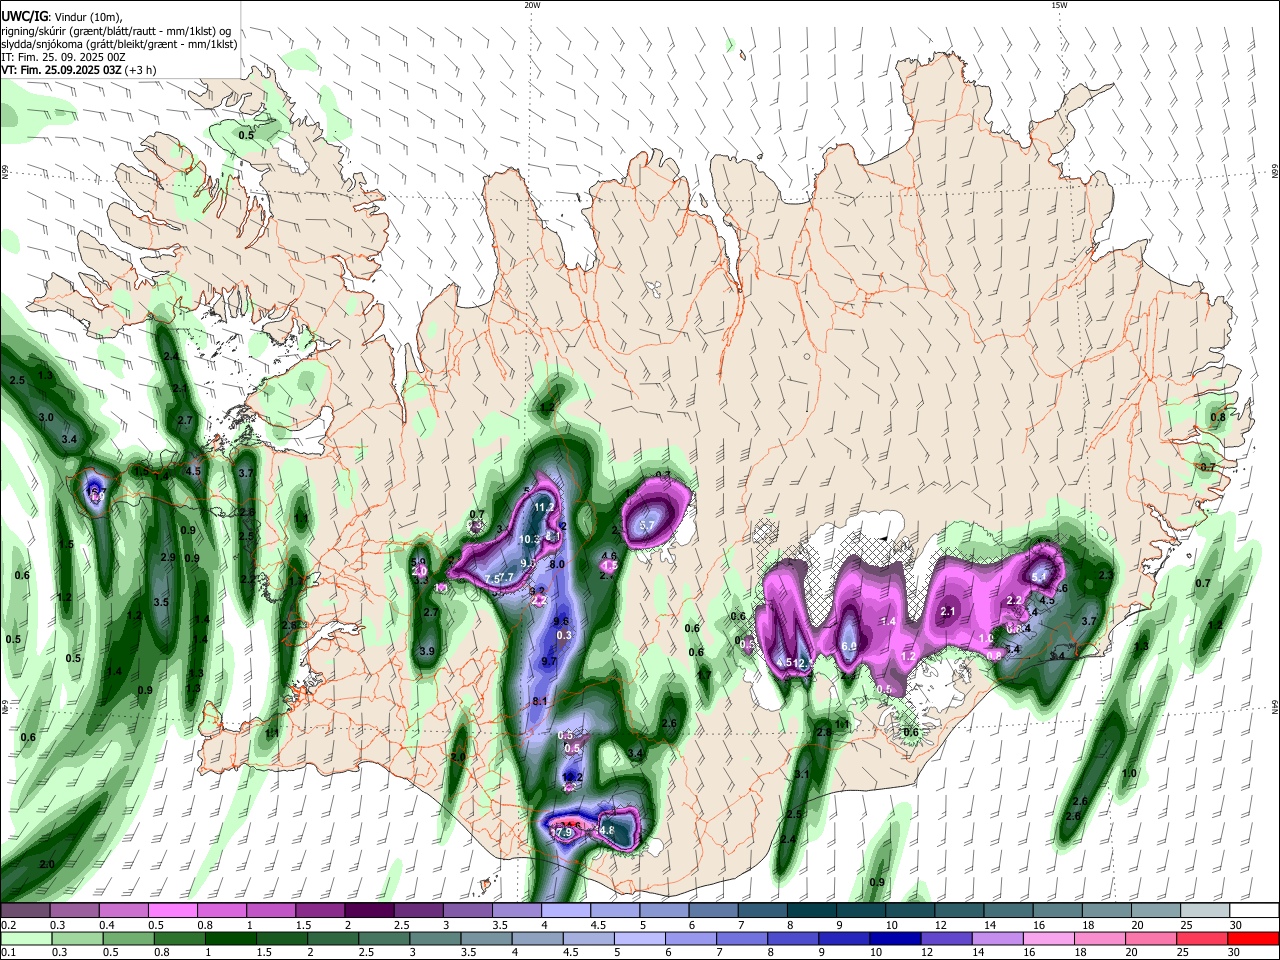Click upper-row swatch between 4 and 4.5
Screen dimensions: 1280x960
(565, 911)
